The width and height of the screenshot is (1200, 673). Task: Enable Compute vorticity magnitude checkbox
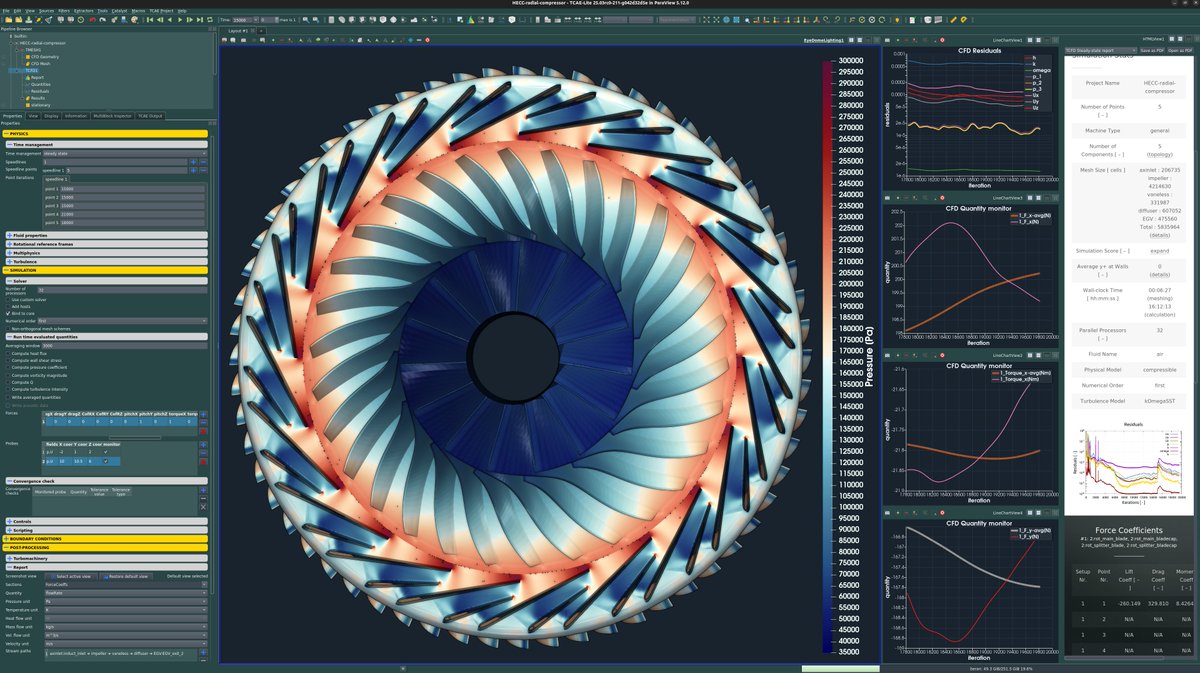click(x=8, y=375)
